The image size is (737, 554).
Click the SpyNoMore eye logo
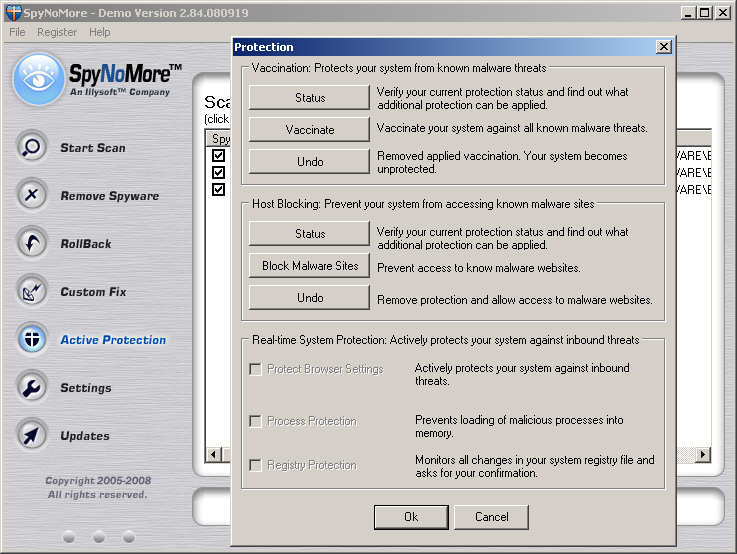[39, 78]
